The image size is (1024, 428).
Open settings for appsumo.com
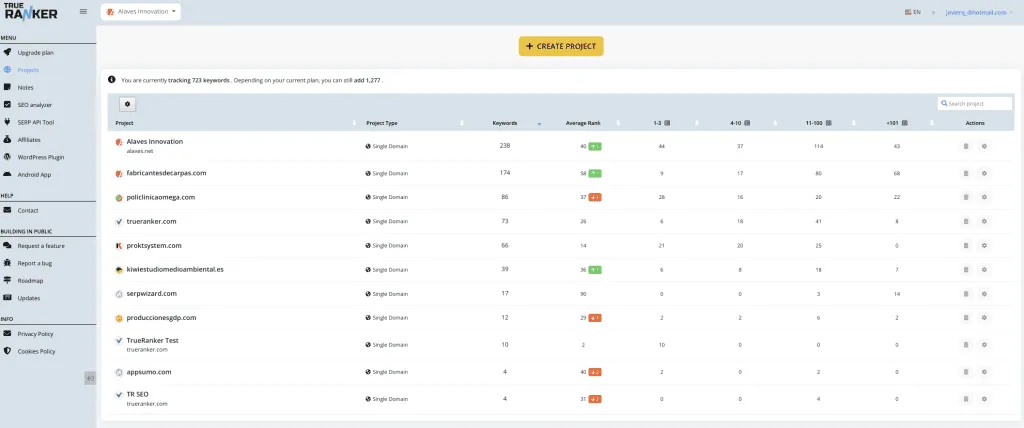coord(984,372)
